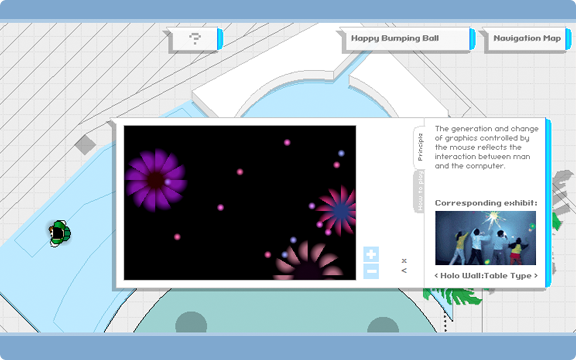The width and height of the screenshot is (576, 360).
Task: Open the Holo Wall:Table Type exhibit link
Action: coord(486,276)
